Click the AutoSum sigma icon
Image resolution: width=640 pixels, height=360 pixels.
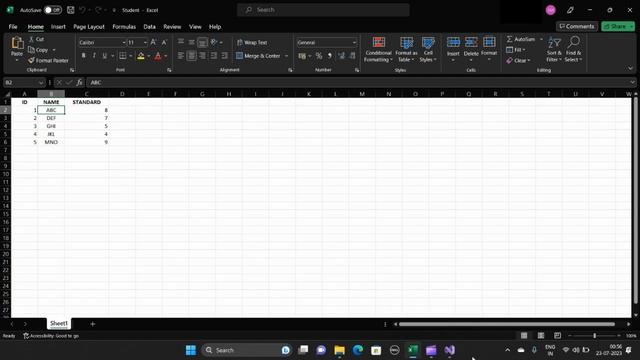coord(509,39)
